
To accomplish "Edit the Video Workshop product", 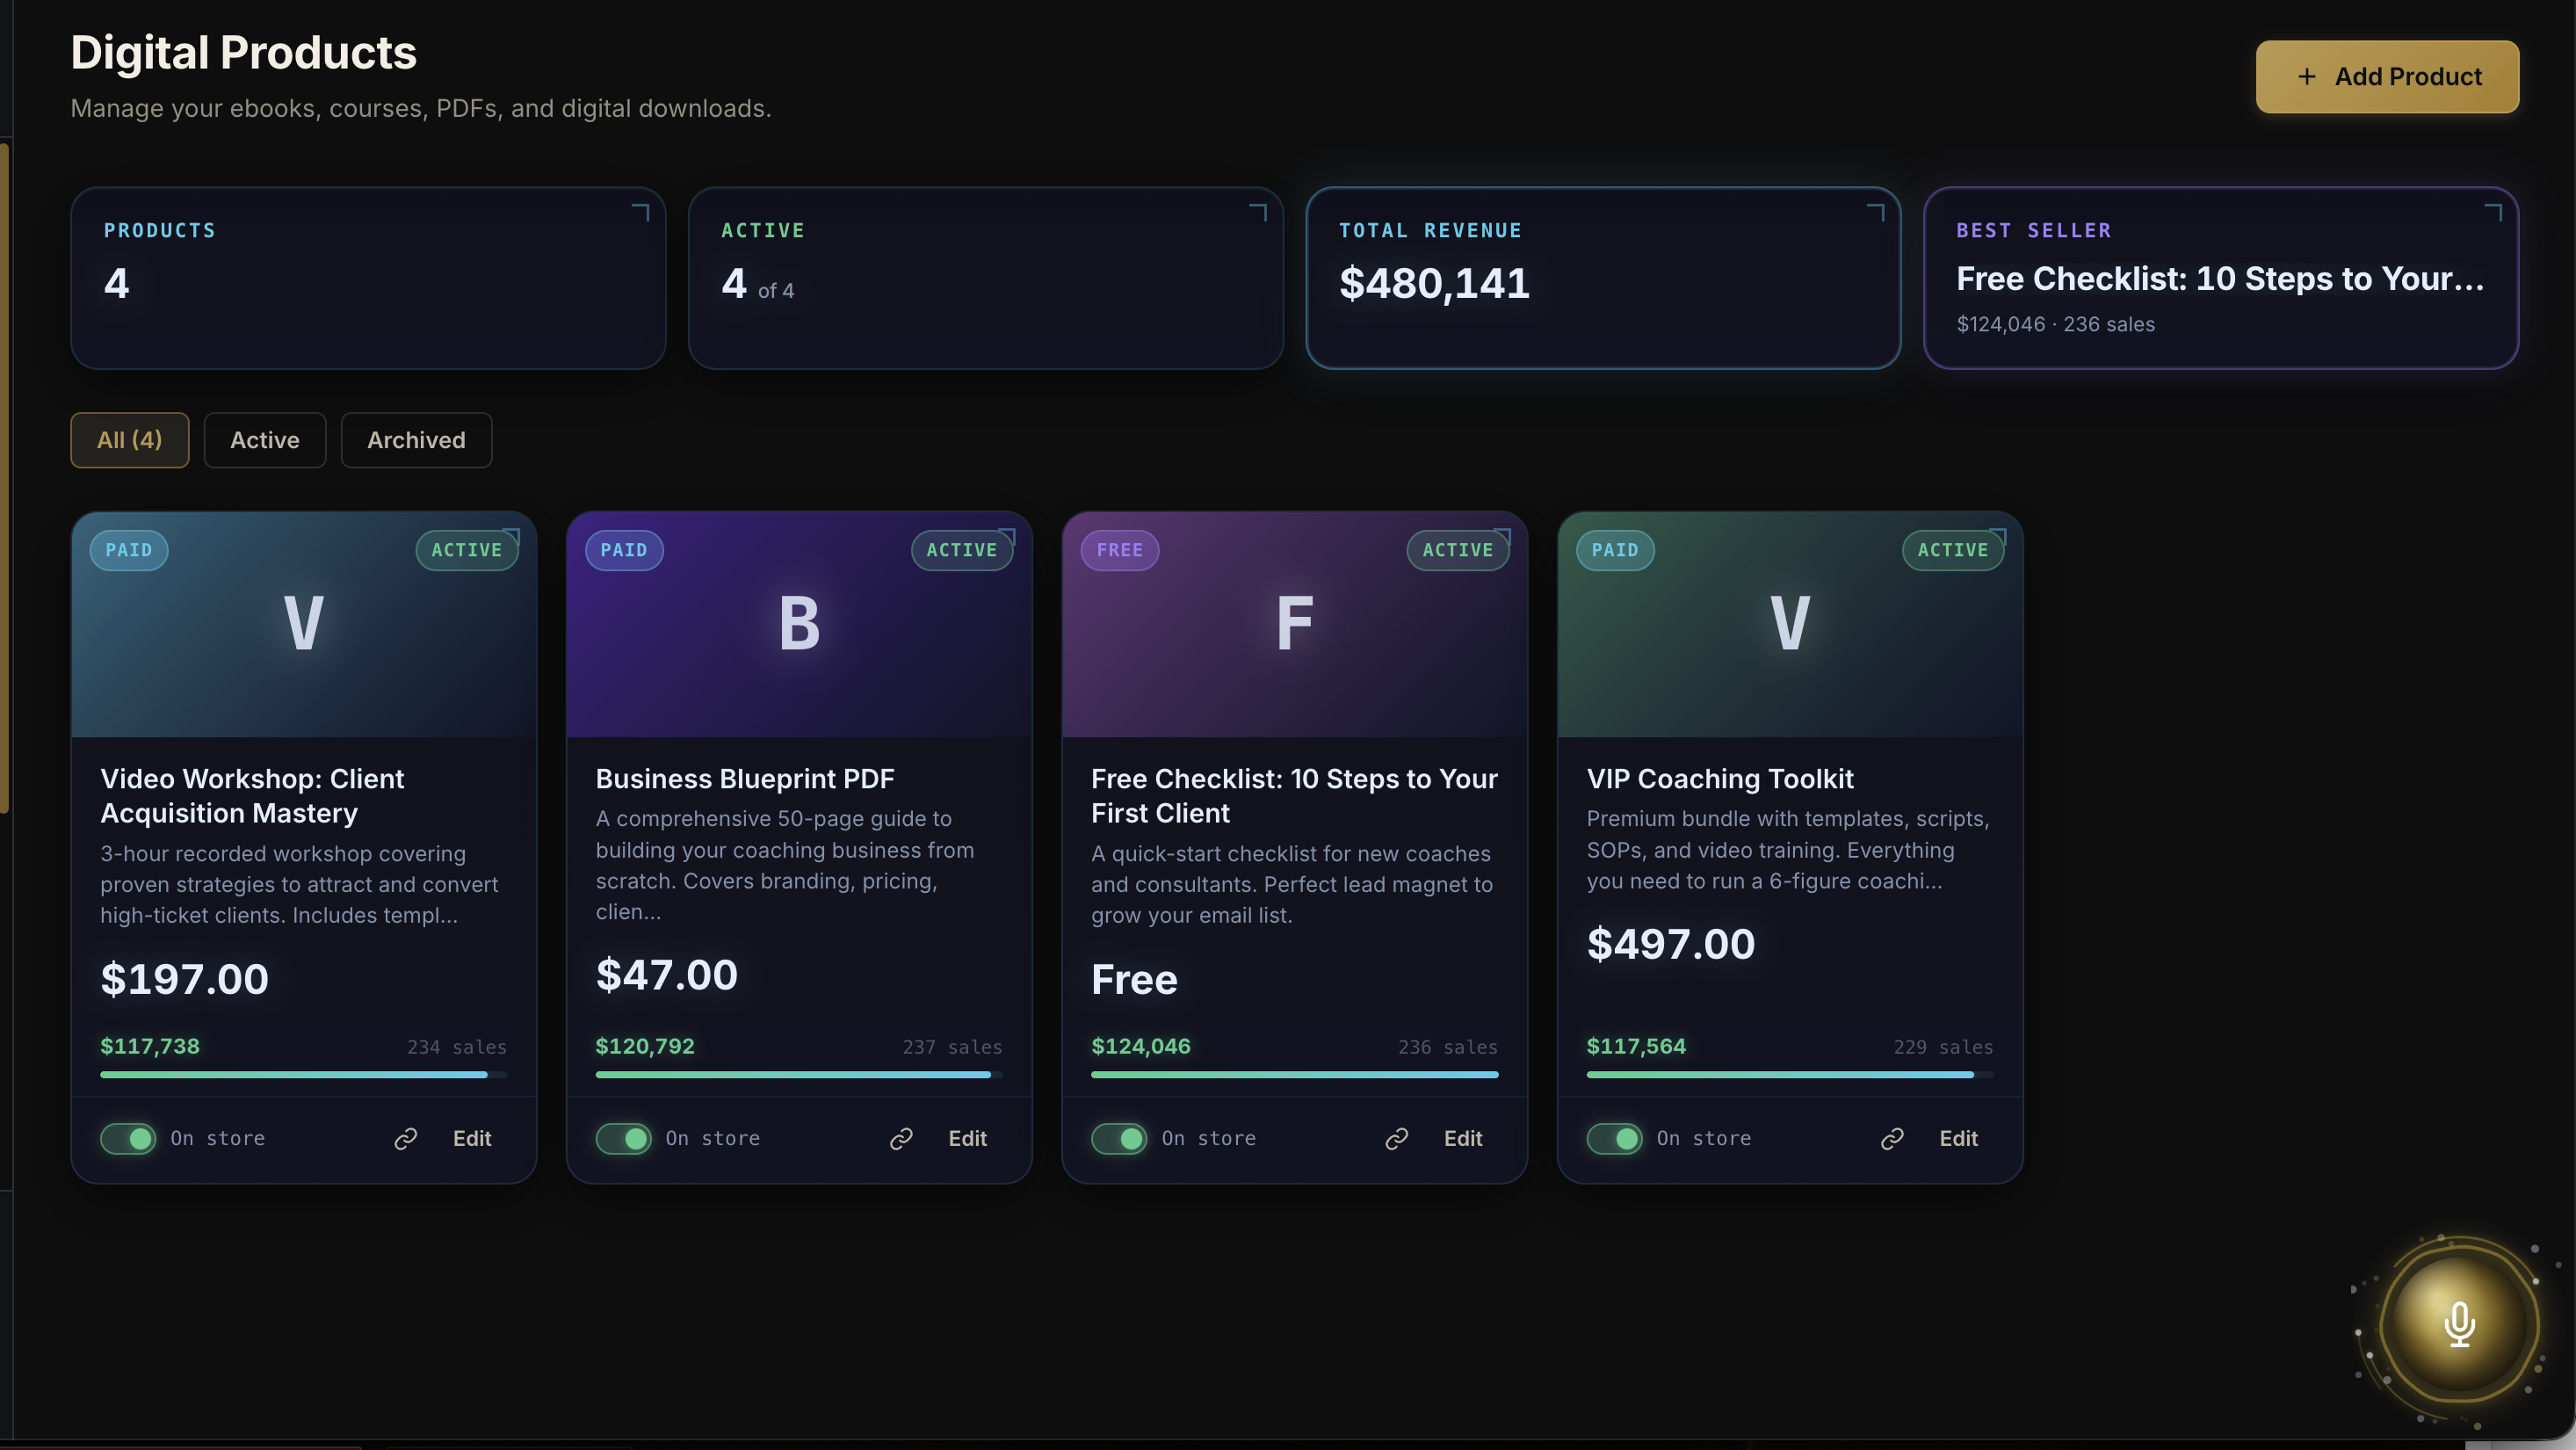I will [472, 1139].
